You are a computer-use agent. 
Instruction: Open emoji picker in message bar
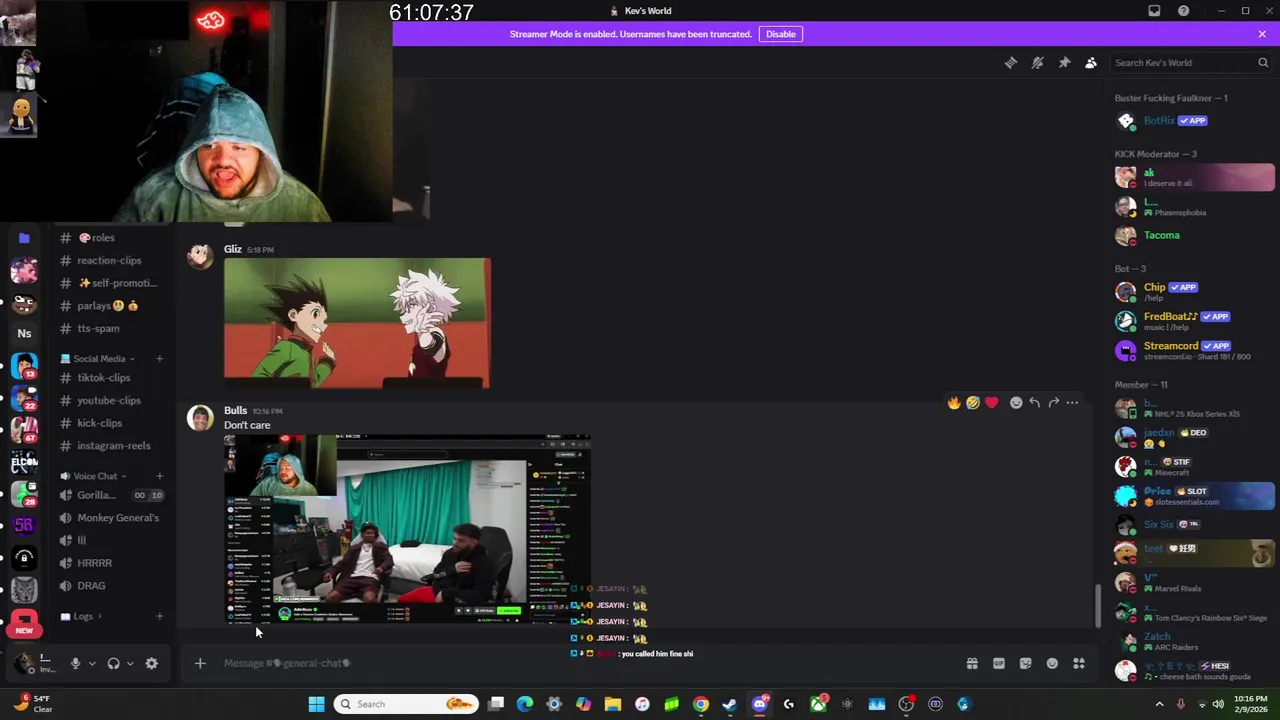[1052, 663]
